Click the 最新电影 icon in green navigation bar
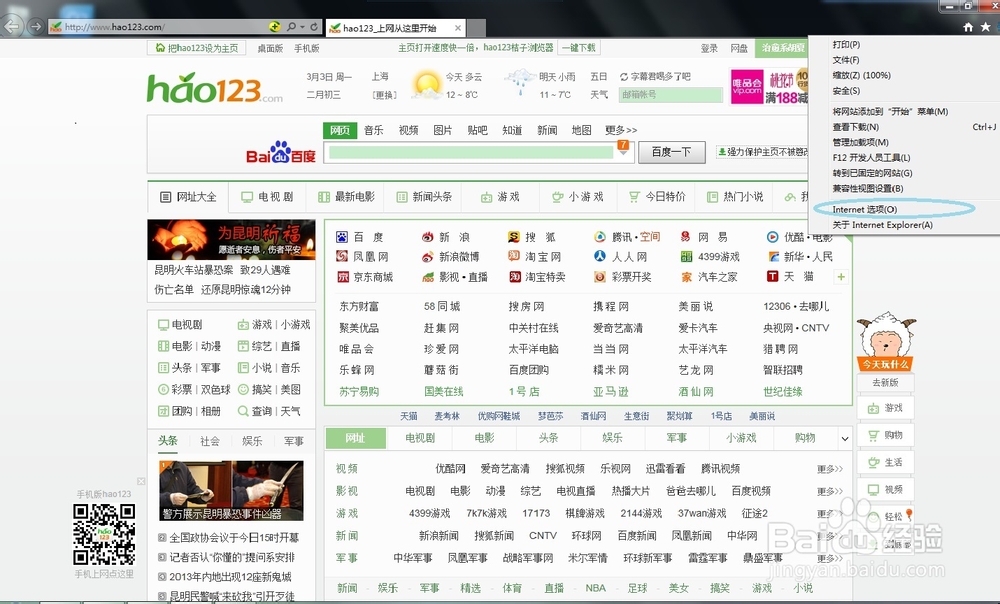 pyautogui.click(x=322, y=196)
